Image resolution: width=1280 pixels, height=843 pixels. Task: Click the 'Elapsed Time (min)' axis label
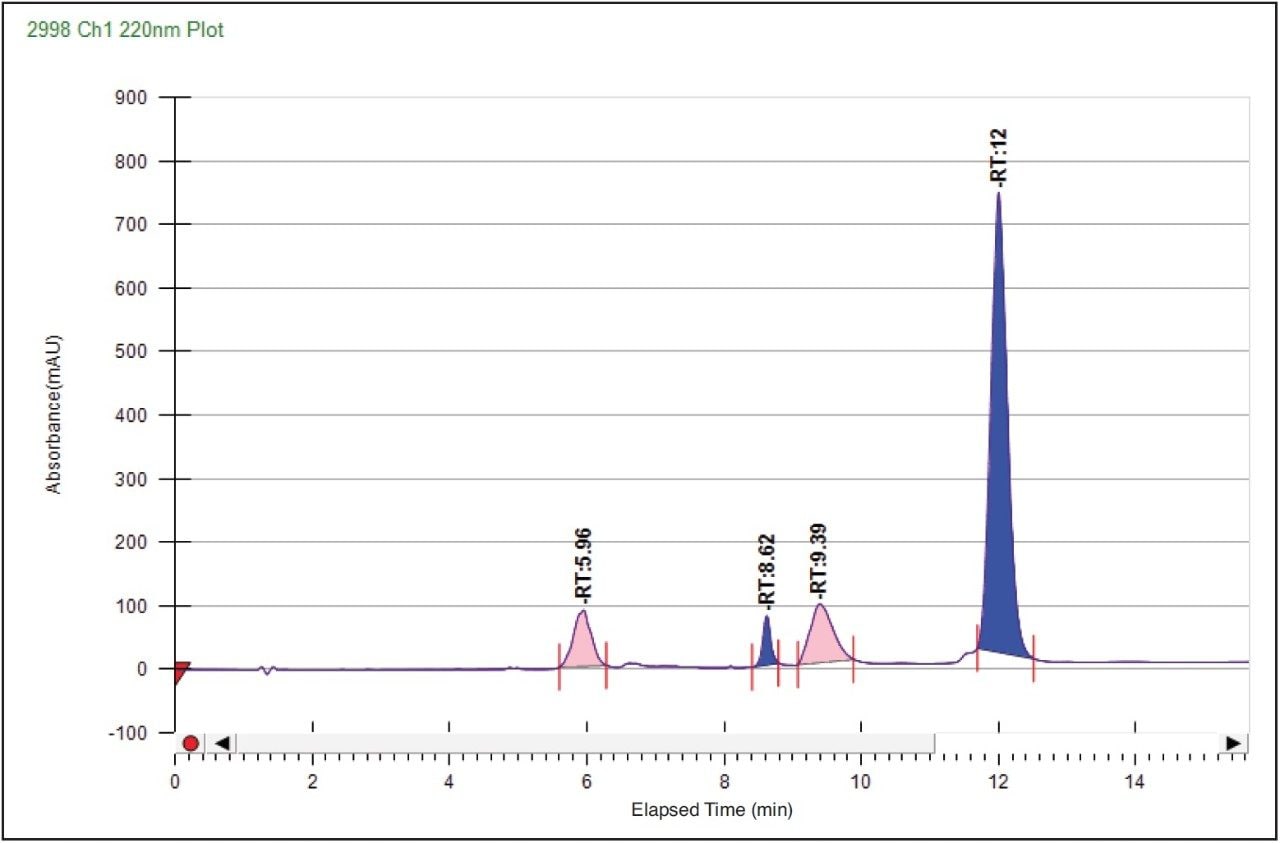point(712,810)
